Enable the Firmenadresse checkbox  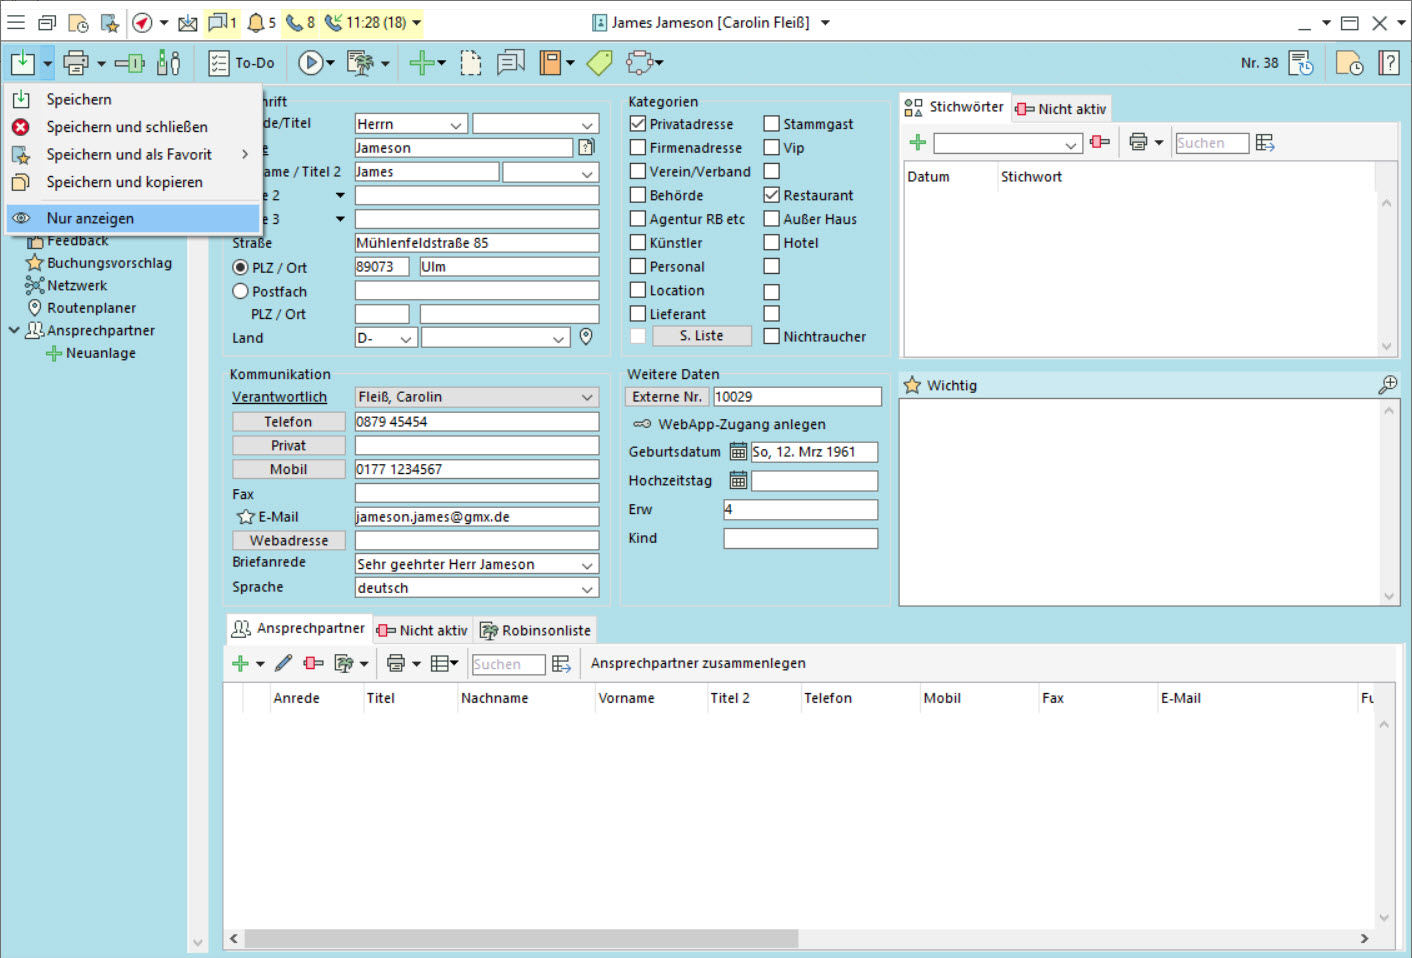(x=638, y=147)
